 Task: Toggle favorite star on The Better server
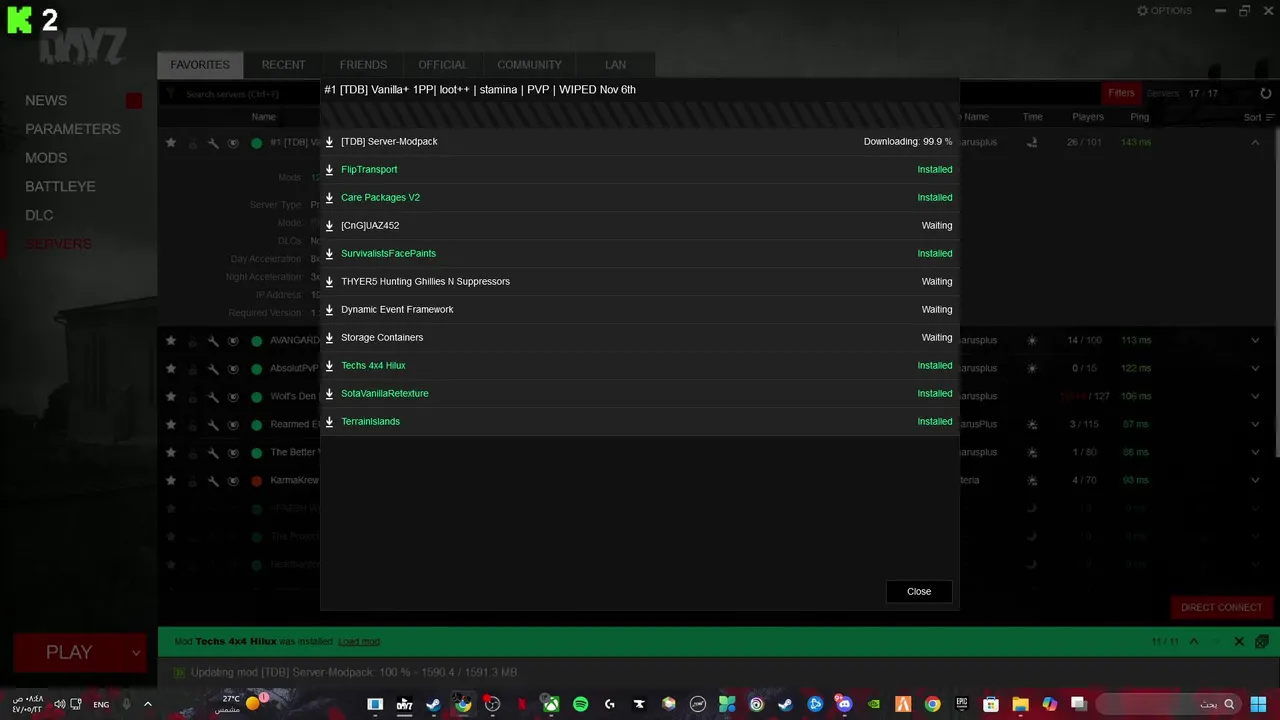tap(171, 453)
